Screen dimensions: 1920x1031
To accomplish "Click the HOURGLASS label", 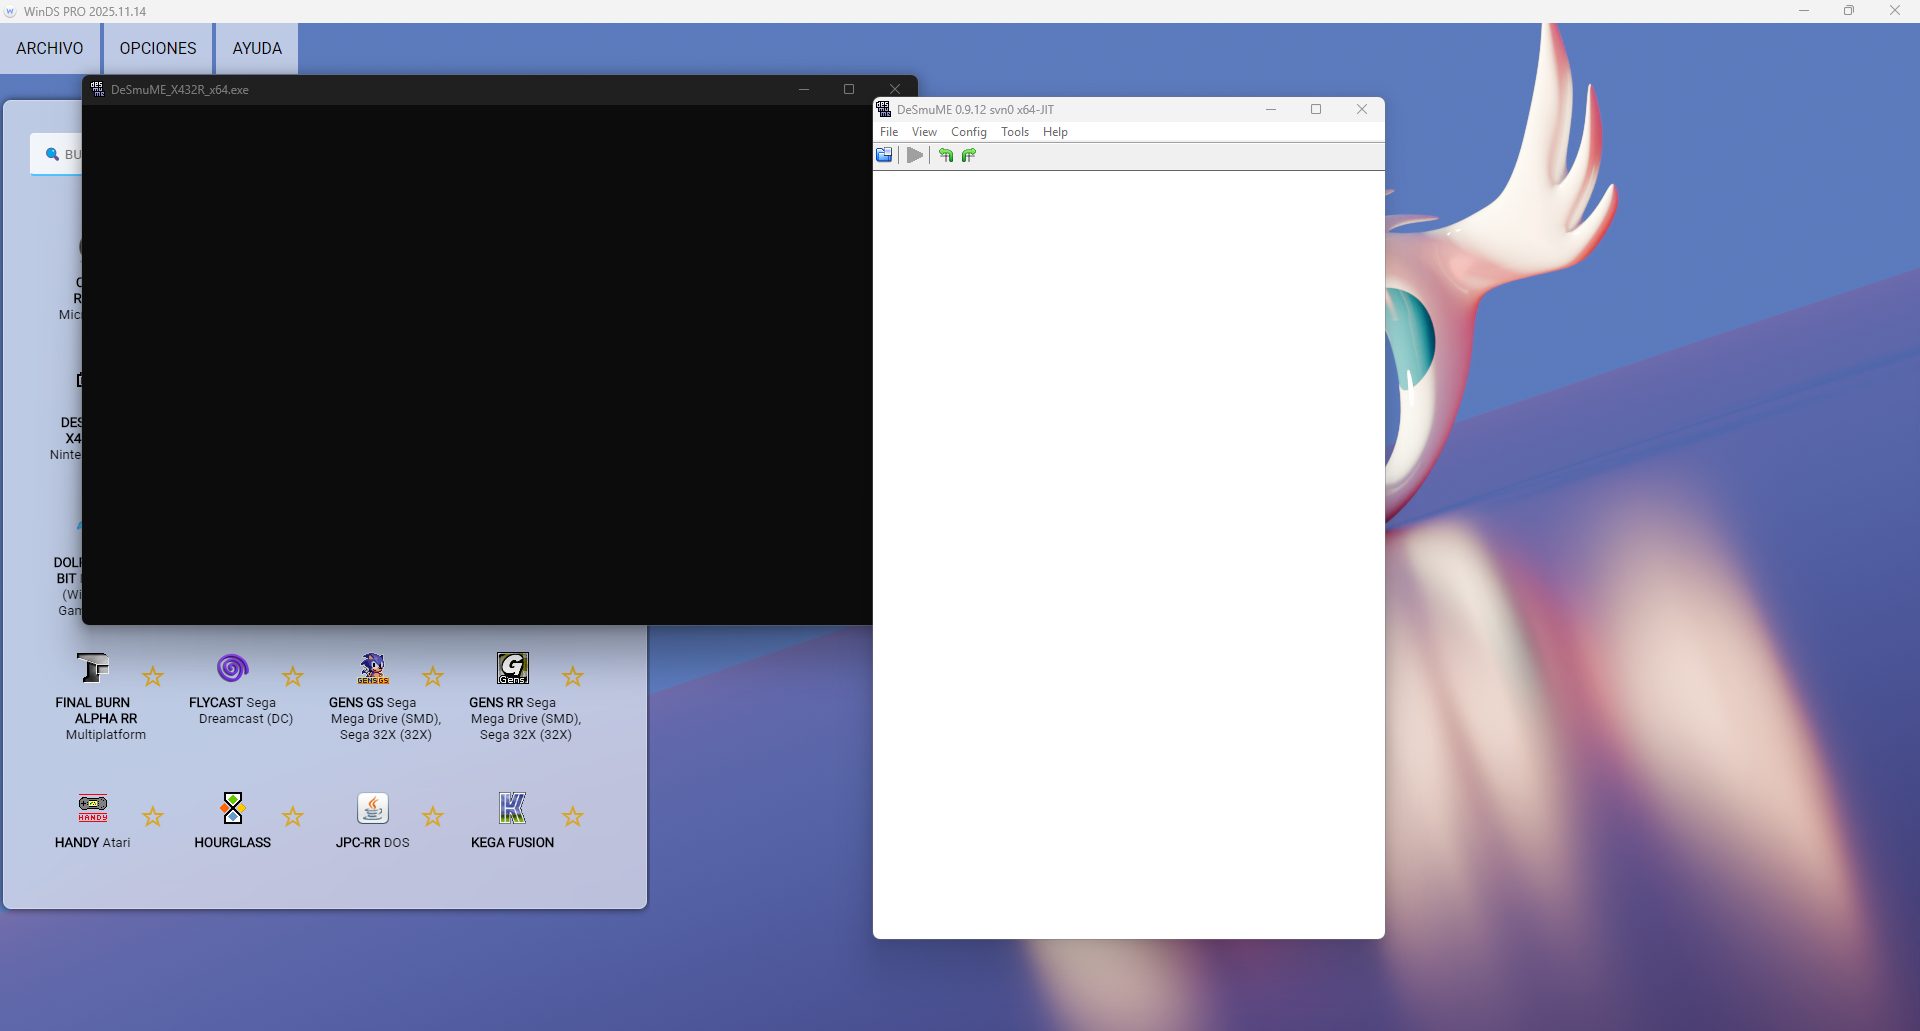I will click(x=233, y=842).
